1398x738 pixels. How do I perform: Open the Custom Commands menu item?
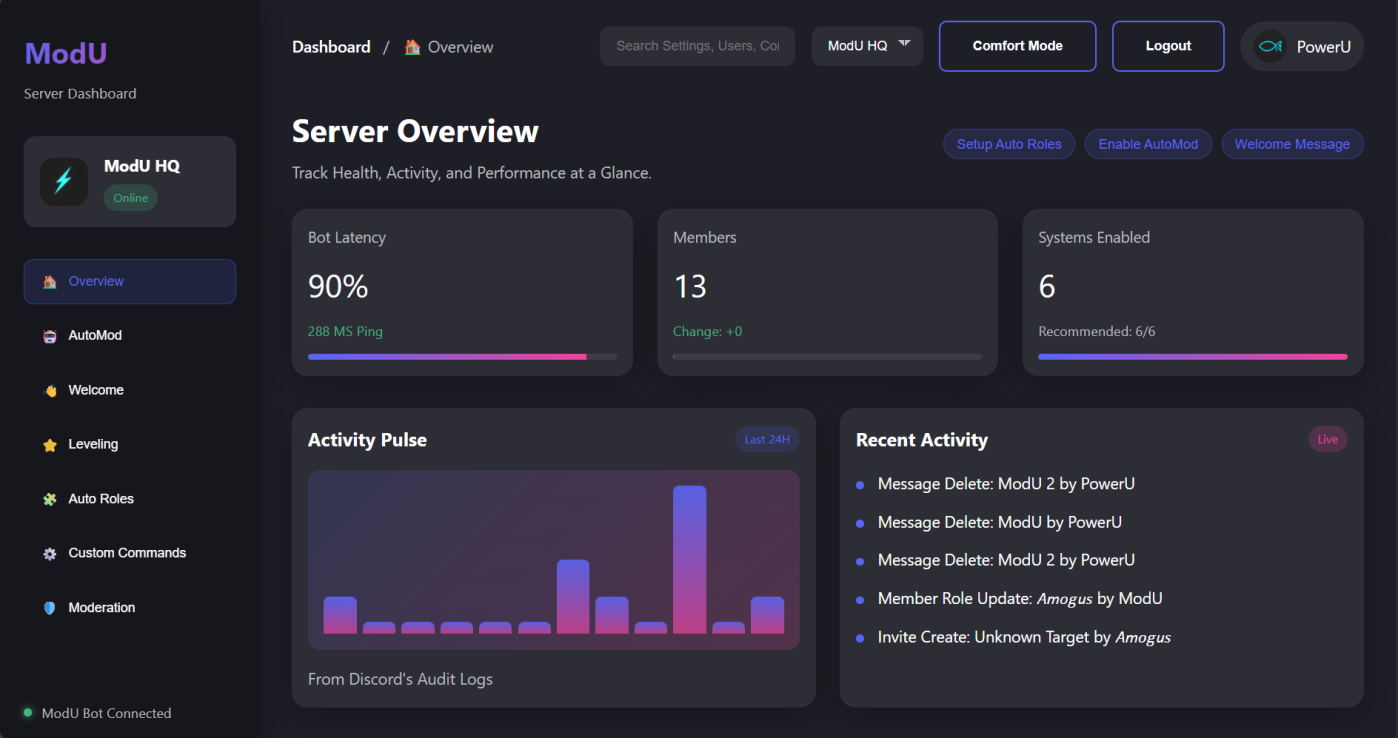127,553
